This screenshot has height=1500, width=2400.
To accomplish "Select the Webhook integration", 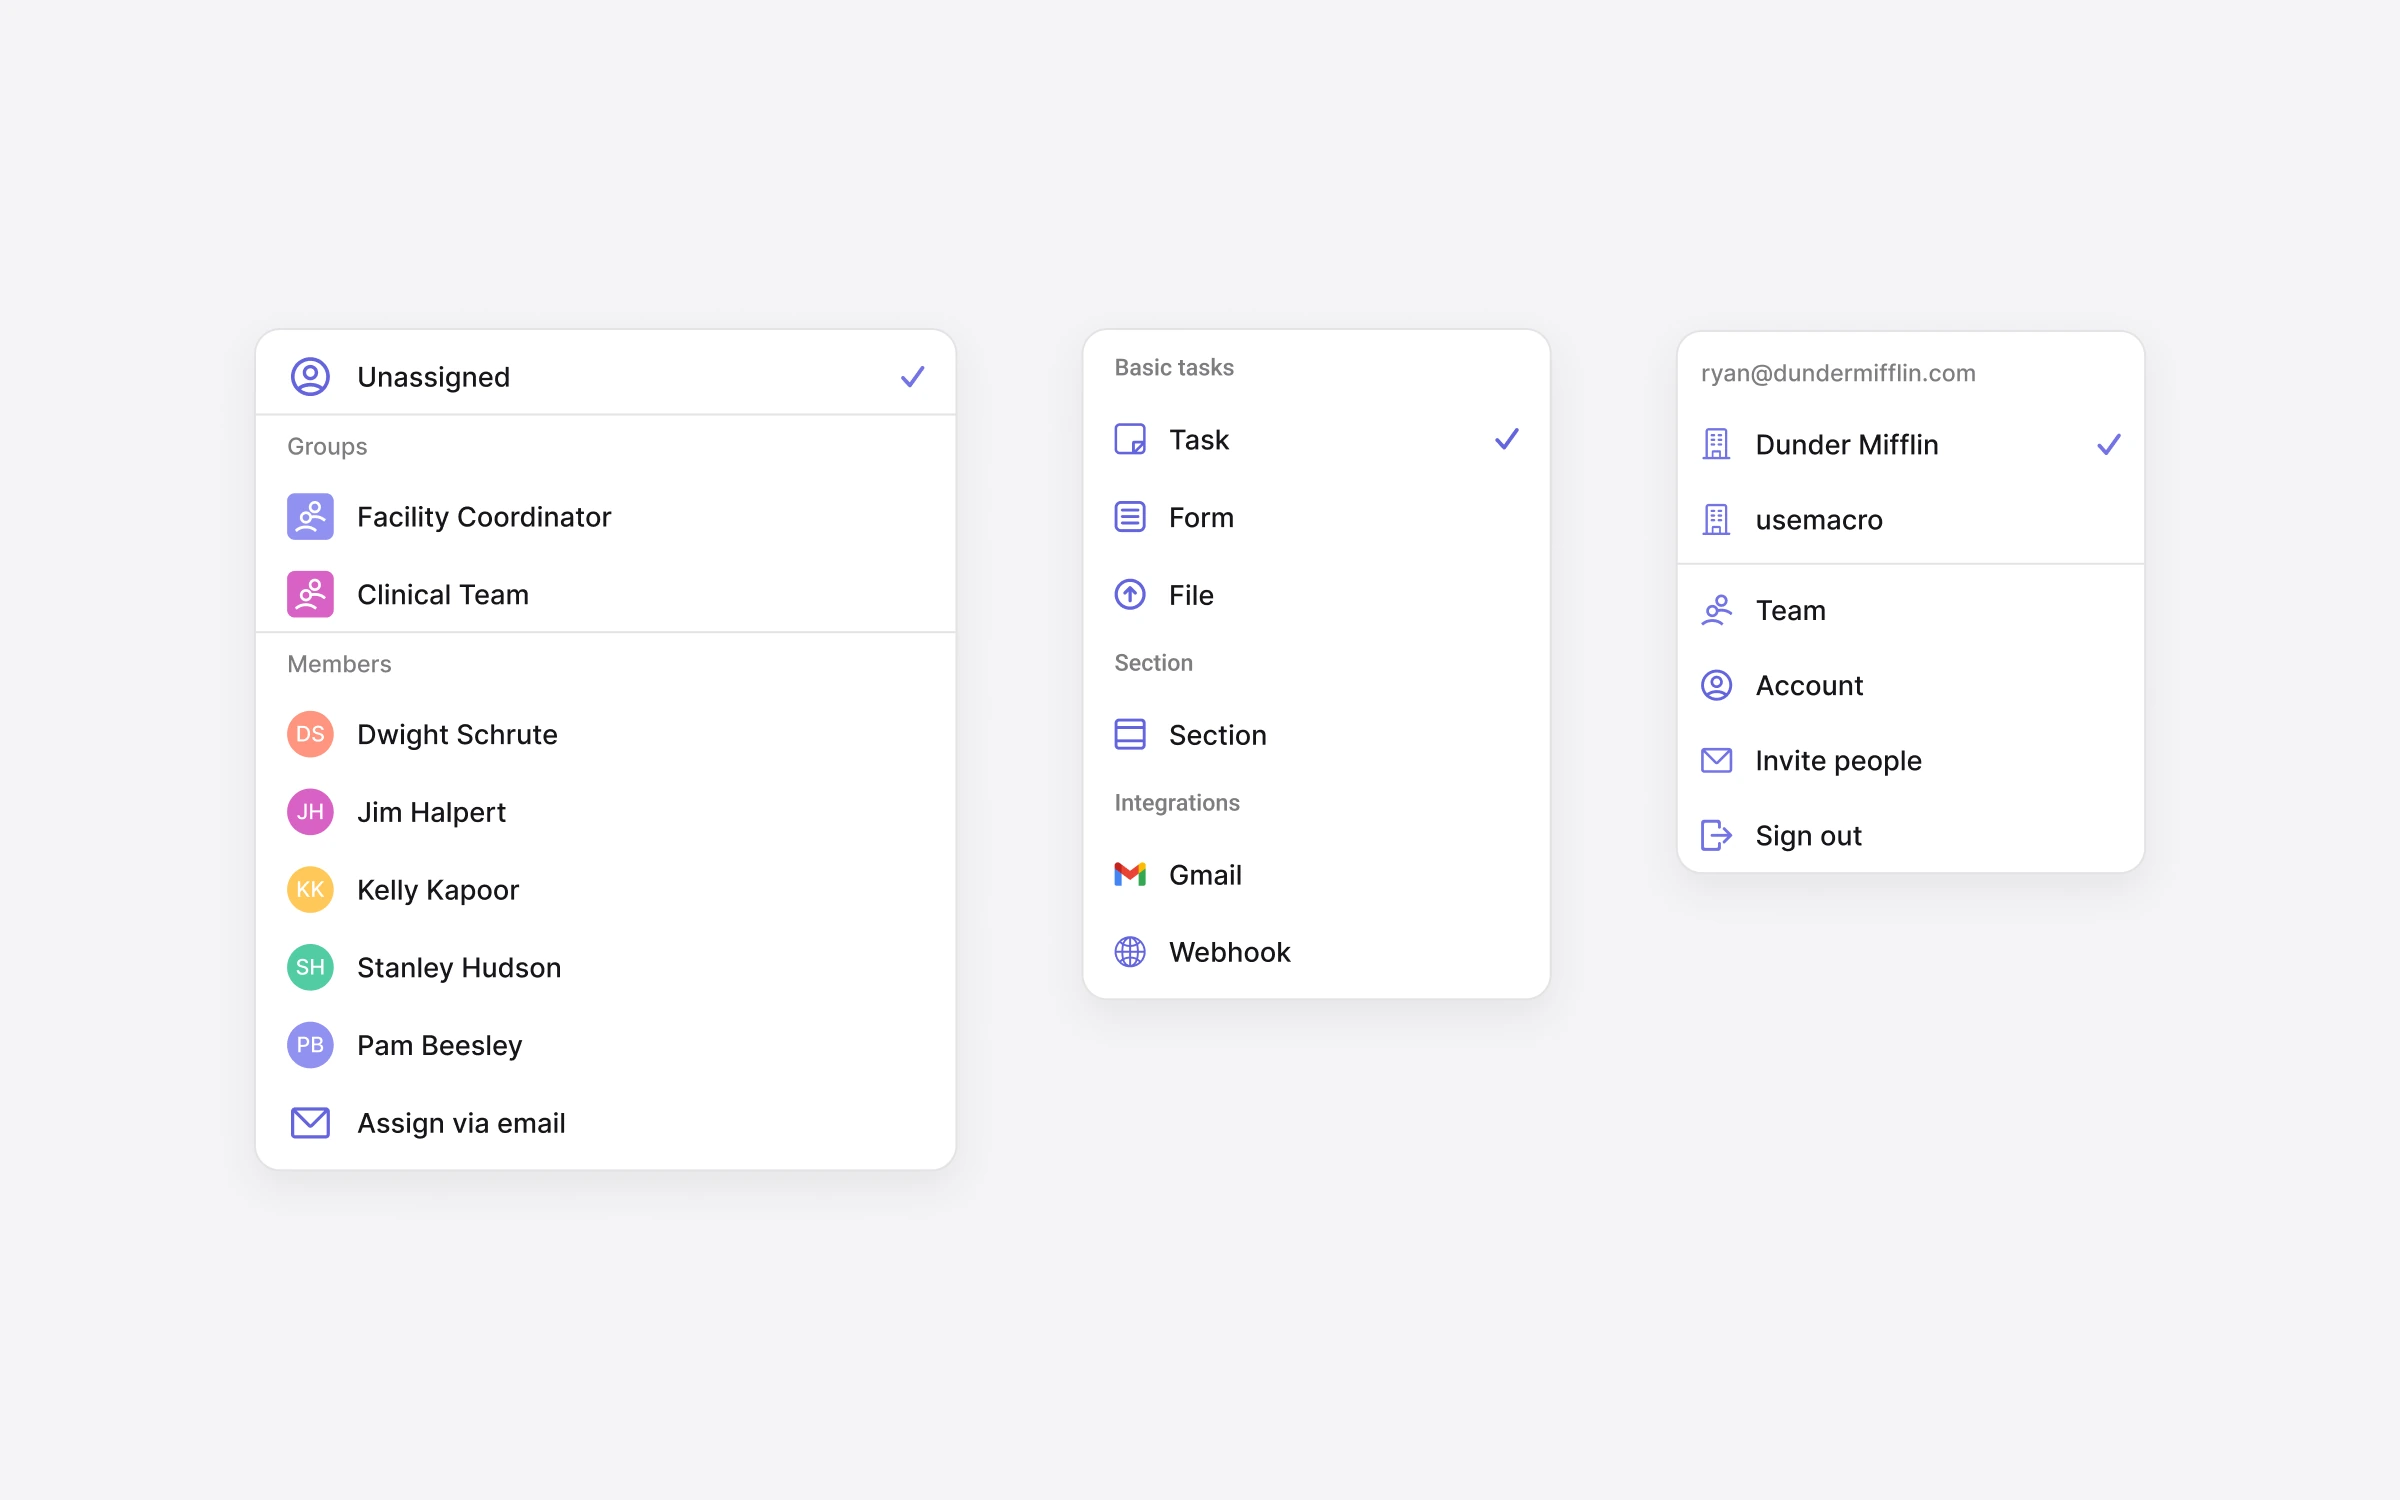I will (1316, 952).
